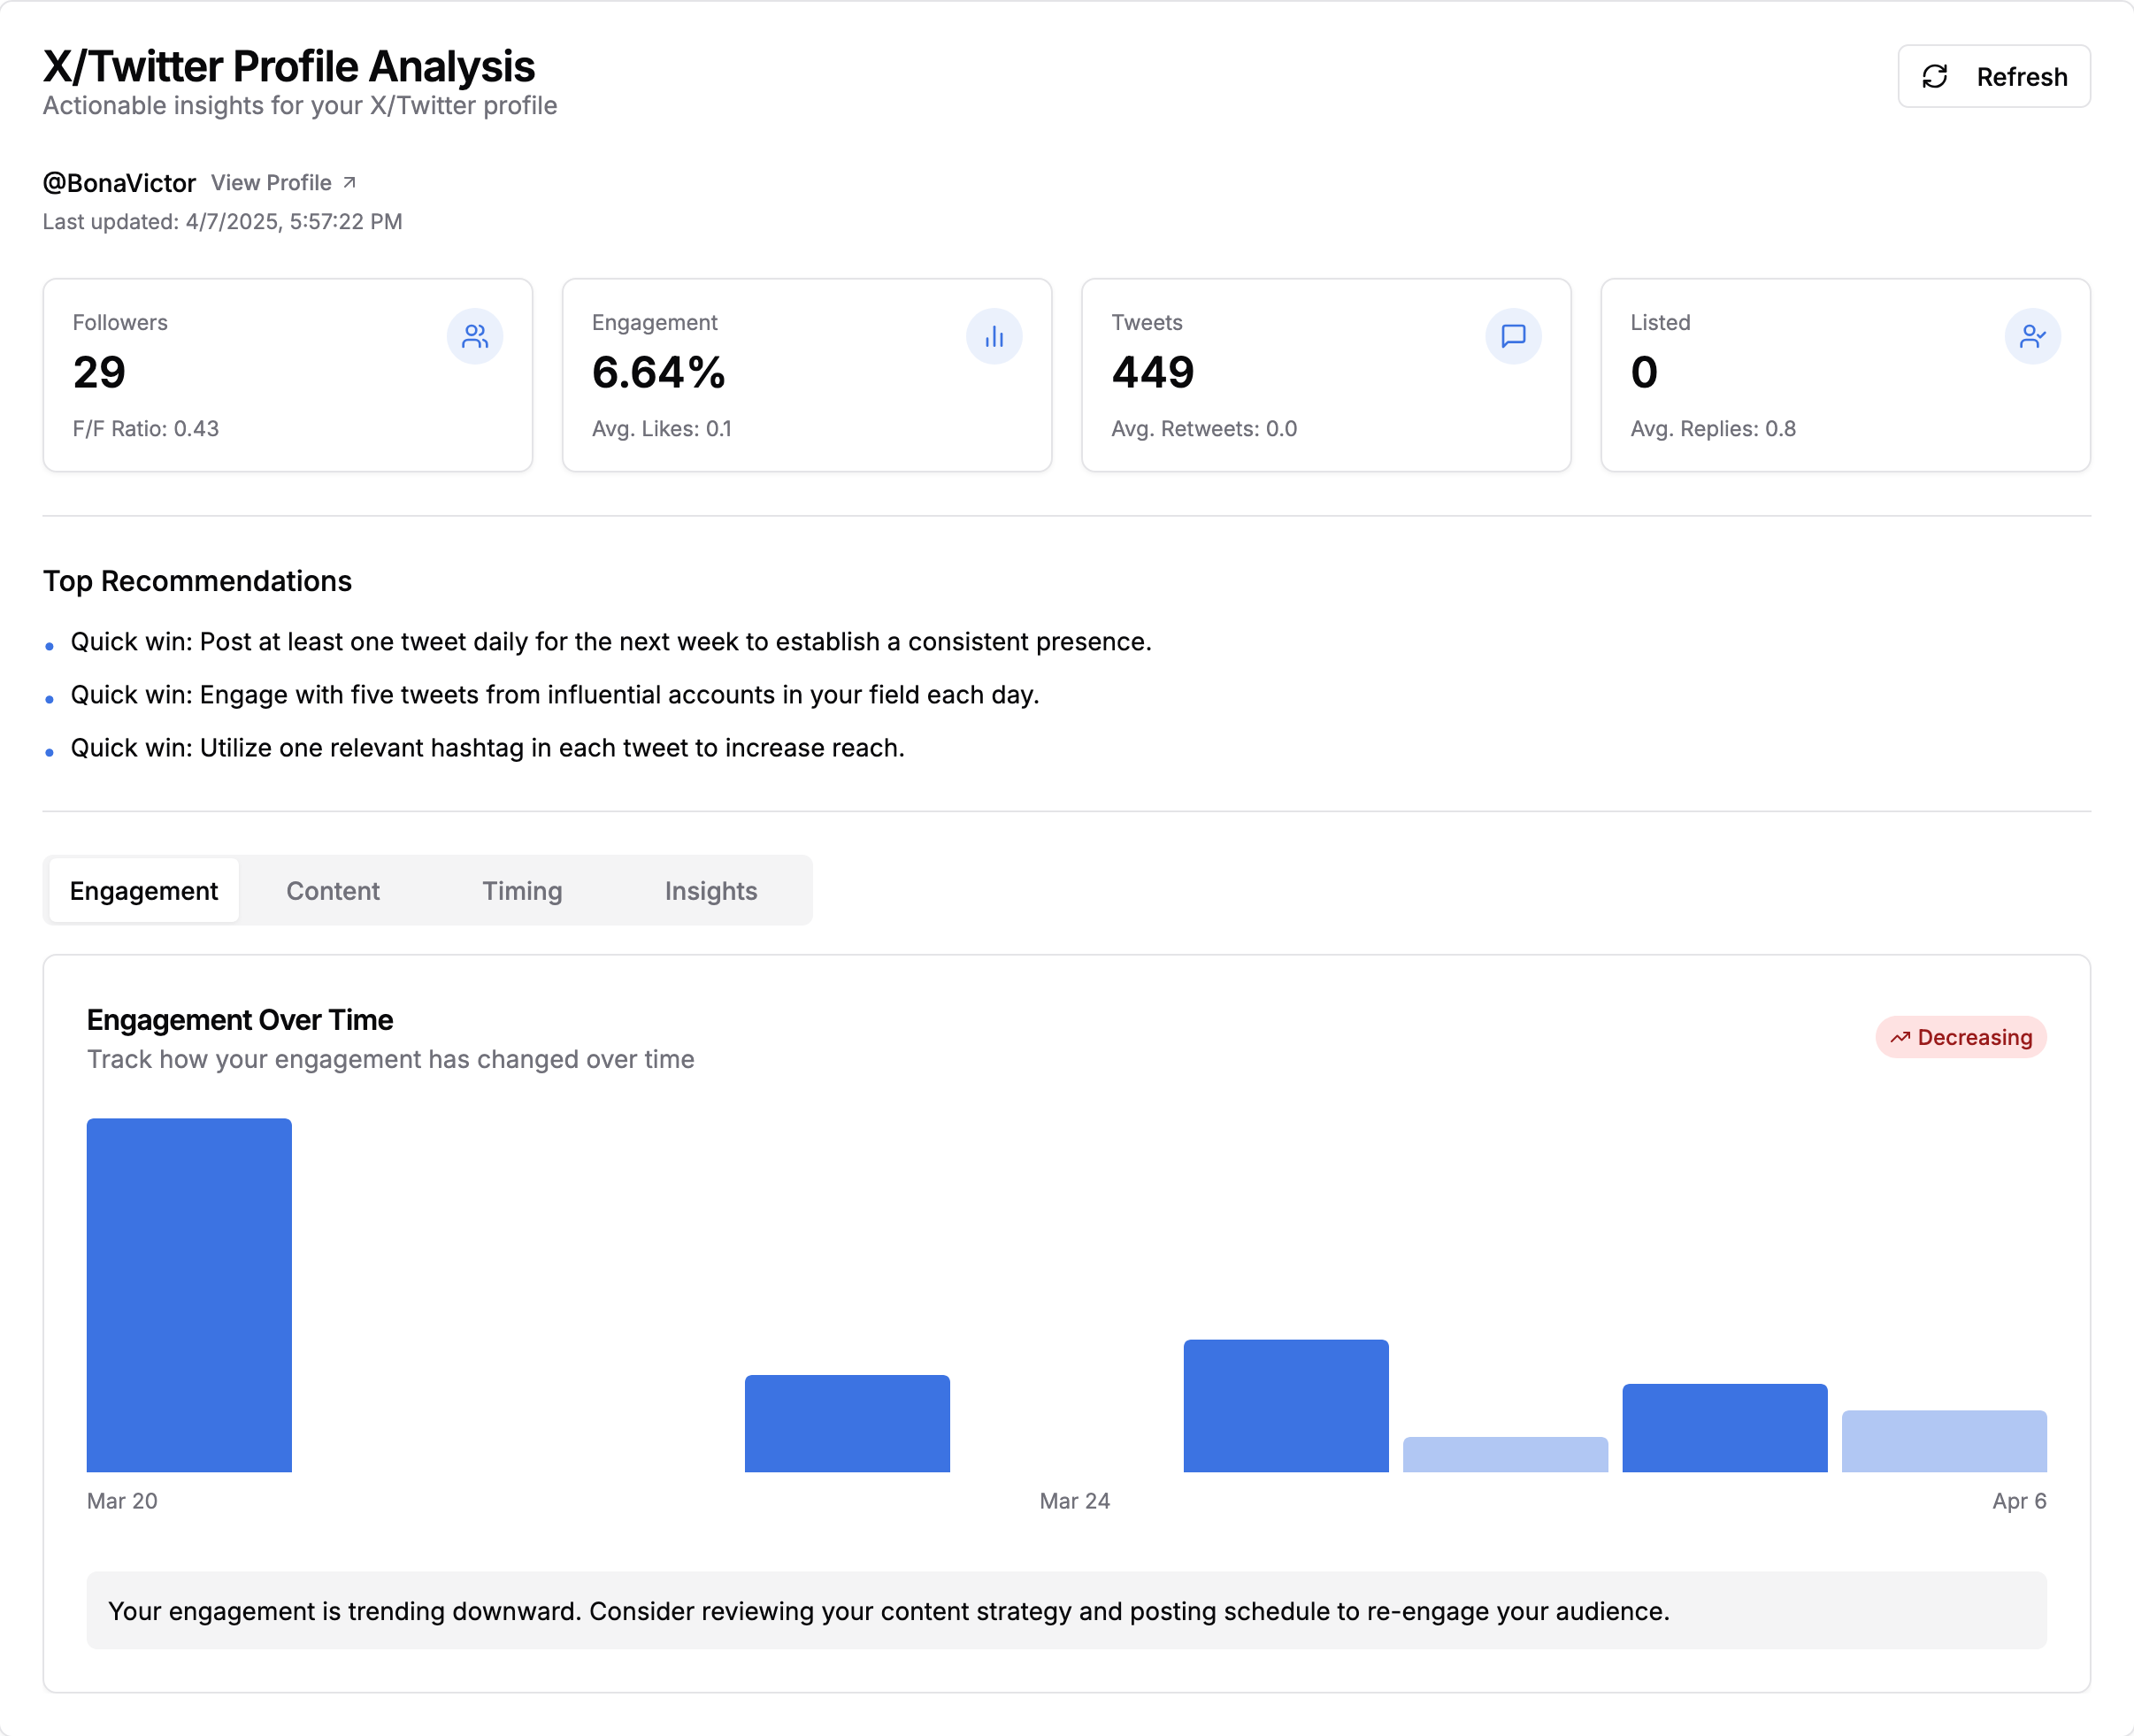Click the light blue Apr 6 bar
Screen dimensions: 2134x1736
pyautogui.click(x=1943, y=1440)
